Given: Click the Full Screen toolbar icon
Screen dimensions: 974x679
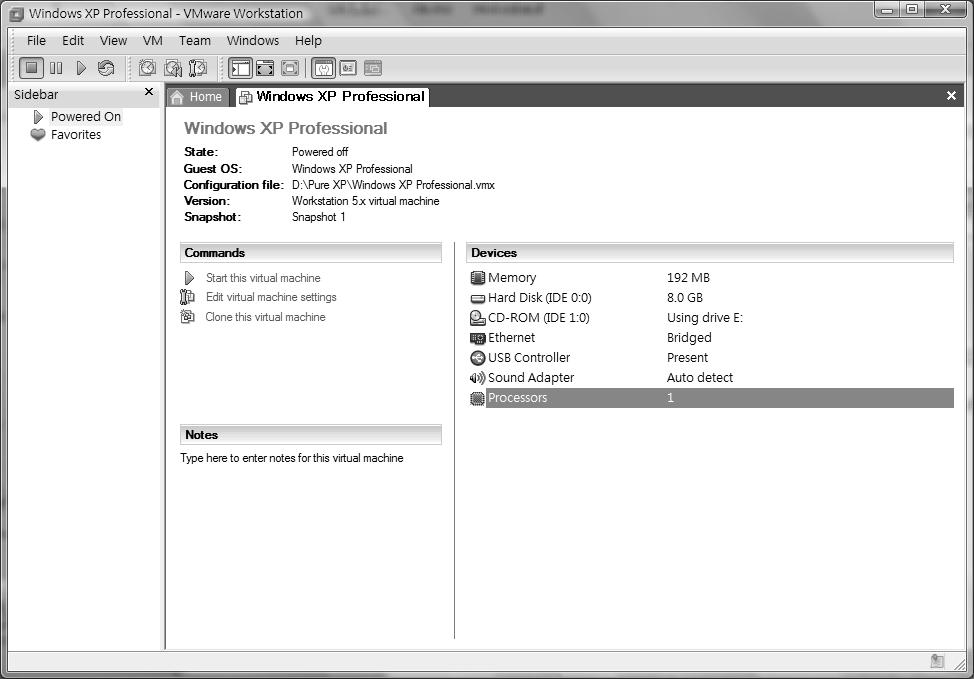Looking at the screenshot, I should (290, 68).
